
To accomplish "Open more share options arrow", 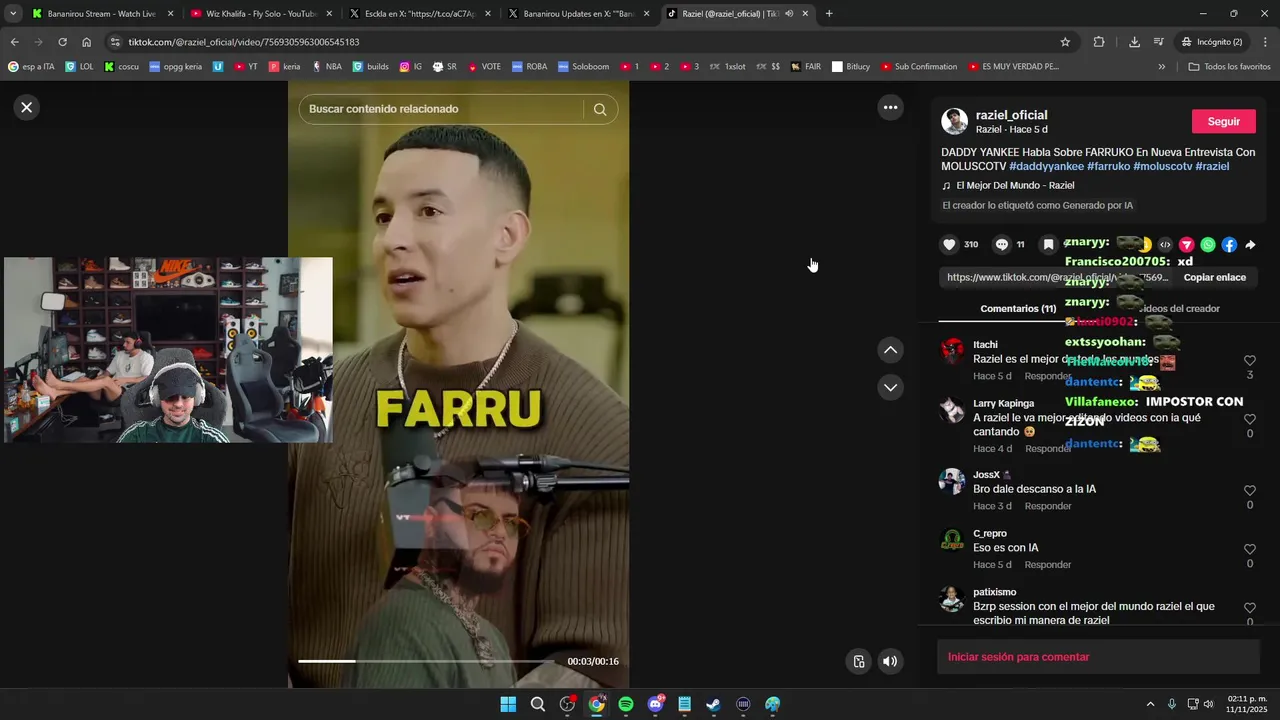I will (1250, 244).
